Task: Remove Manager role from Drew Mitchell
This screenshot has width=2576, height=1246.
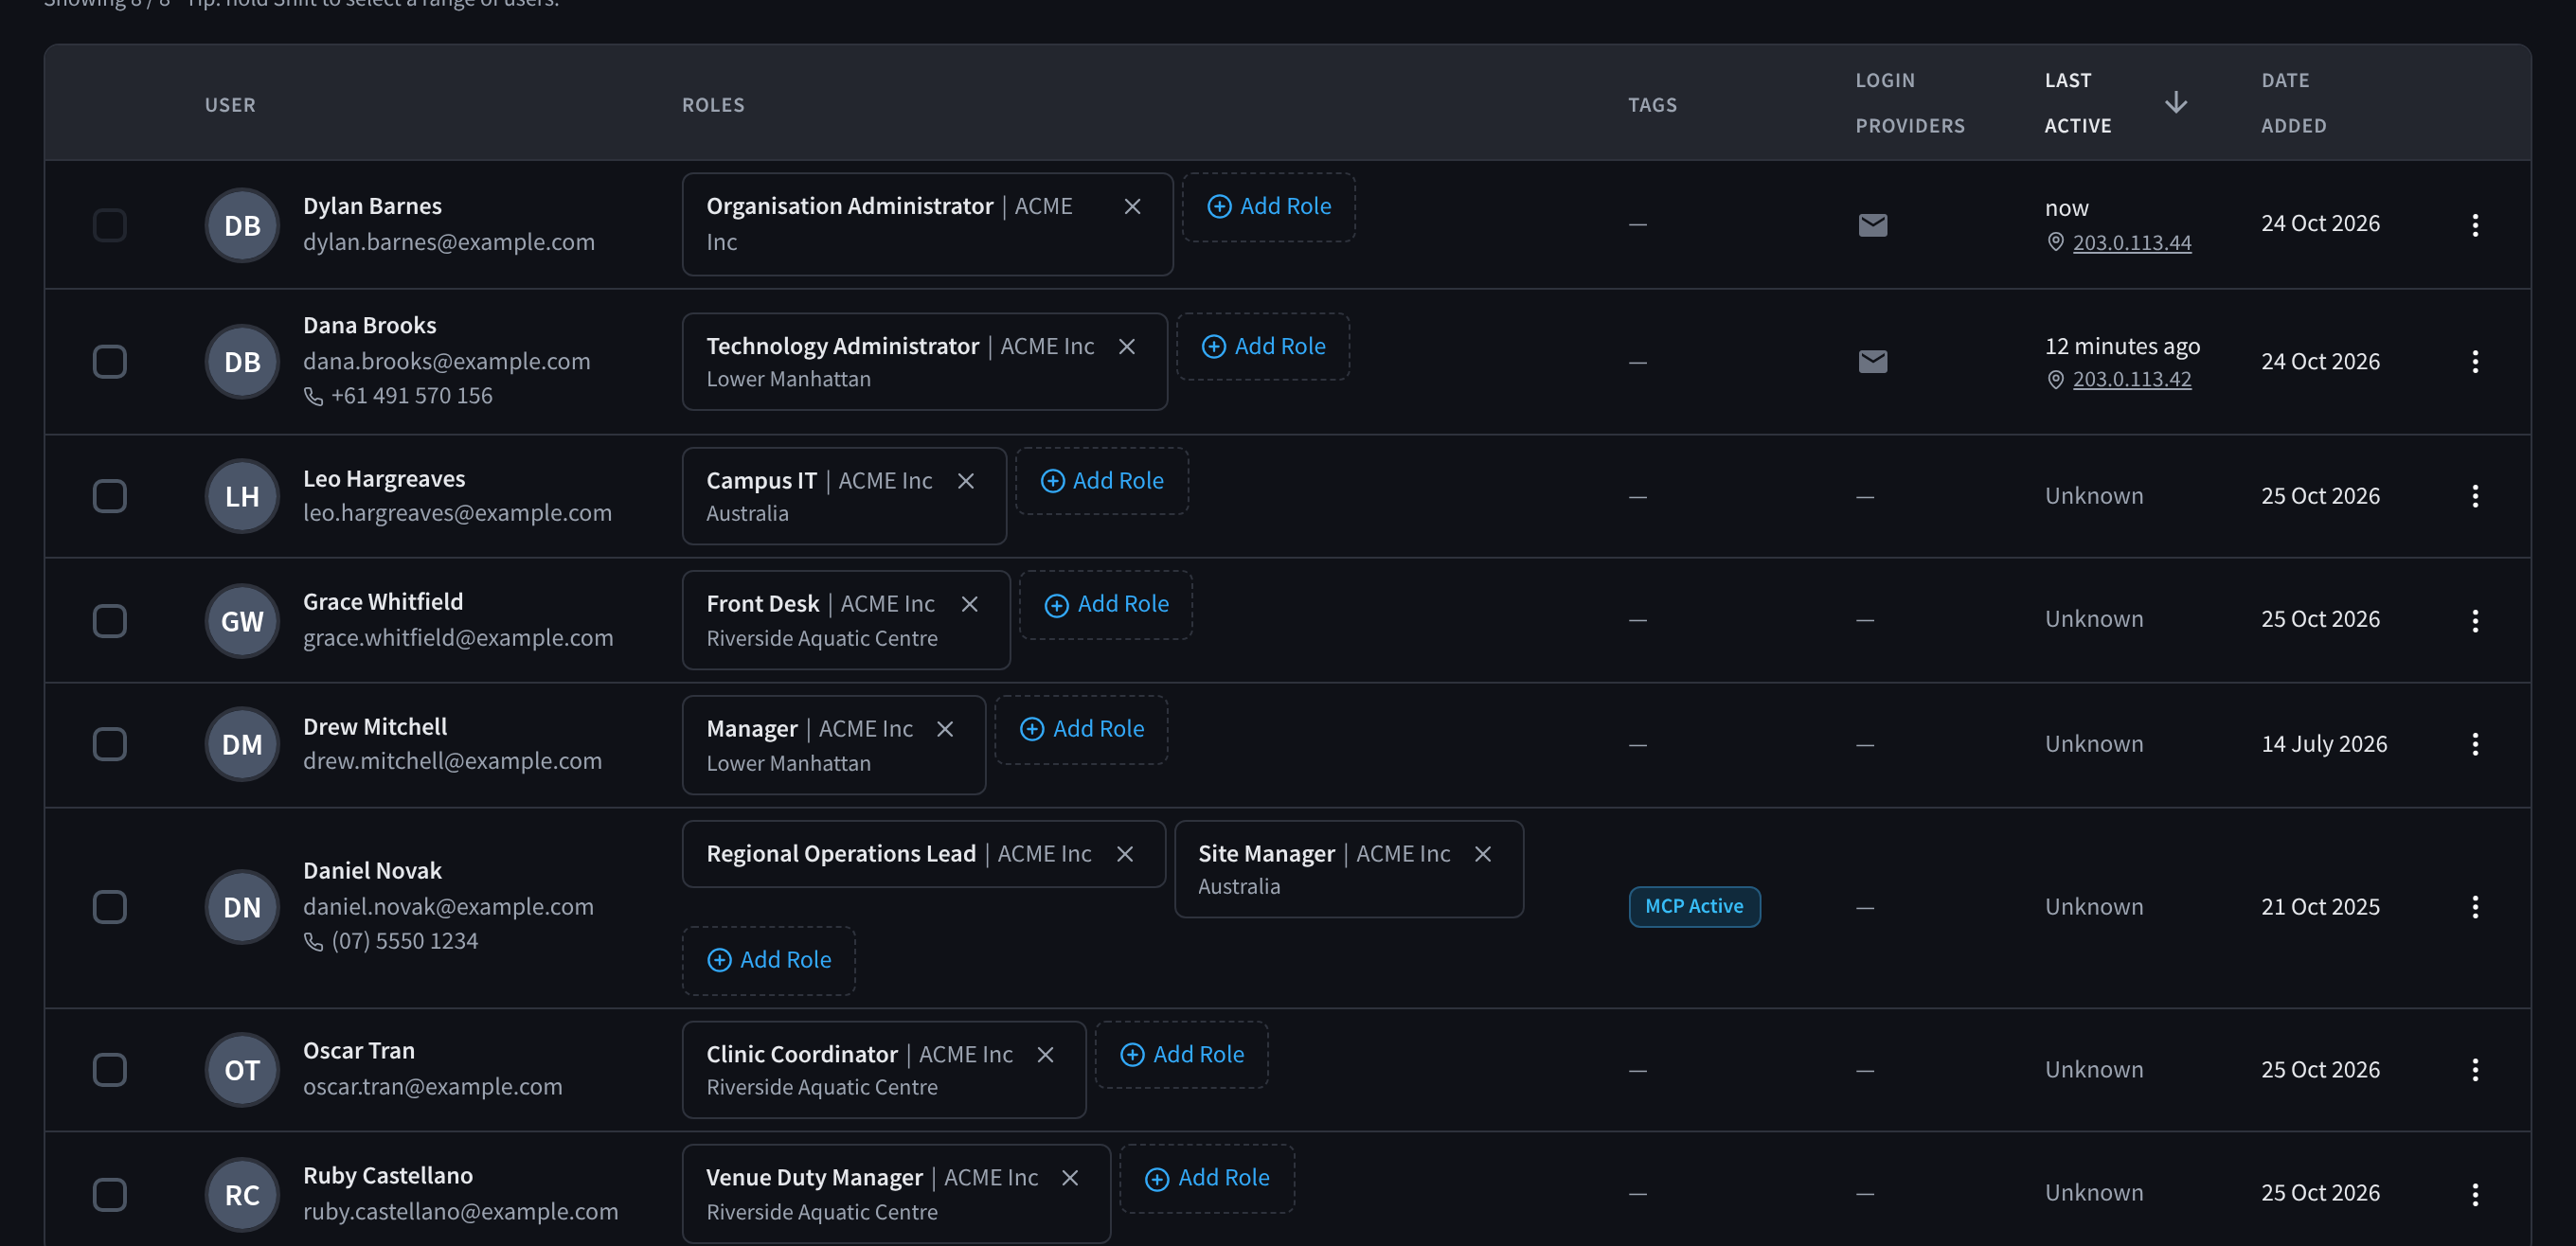Action: 945,729
